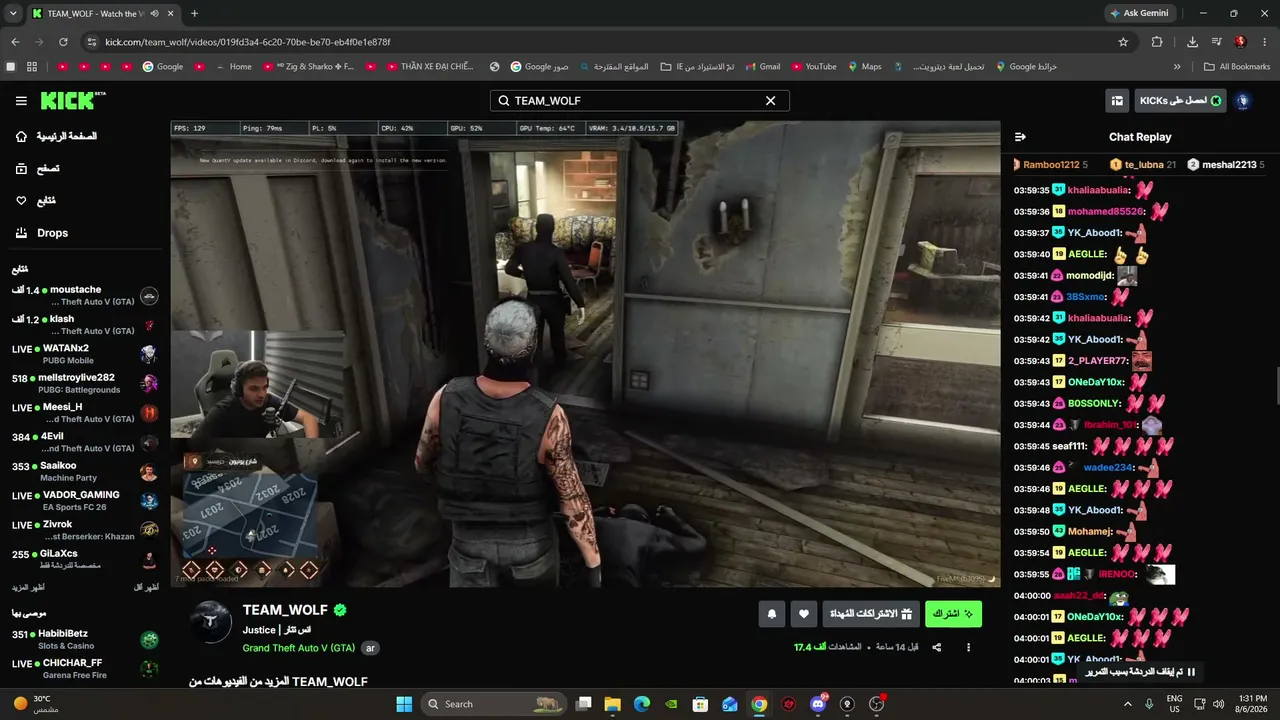Open the layout icon beside KICKs button
Image resolution: width=1280 pixels, height=720 pixels.
click(x=1117, y=101)
